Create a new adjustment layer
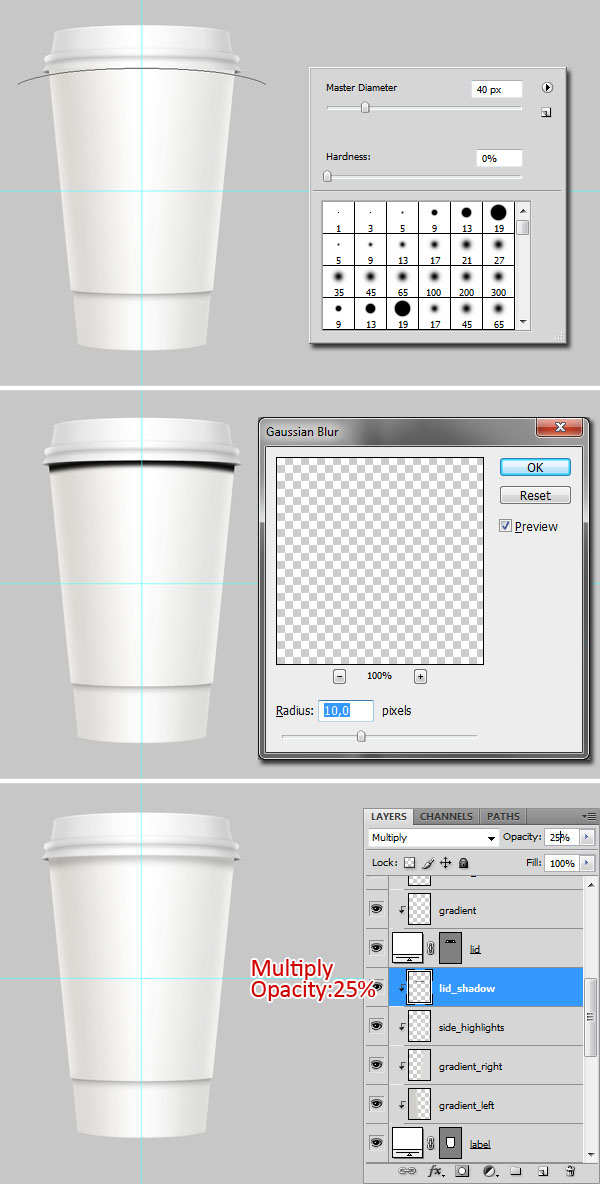This screenshot has height=1184, width=600. click(x=490, y=1170)
